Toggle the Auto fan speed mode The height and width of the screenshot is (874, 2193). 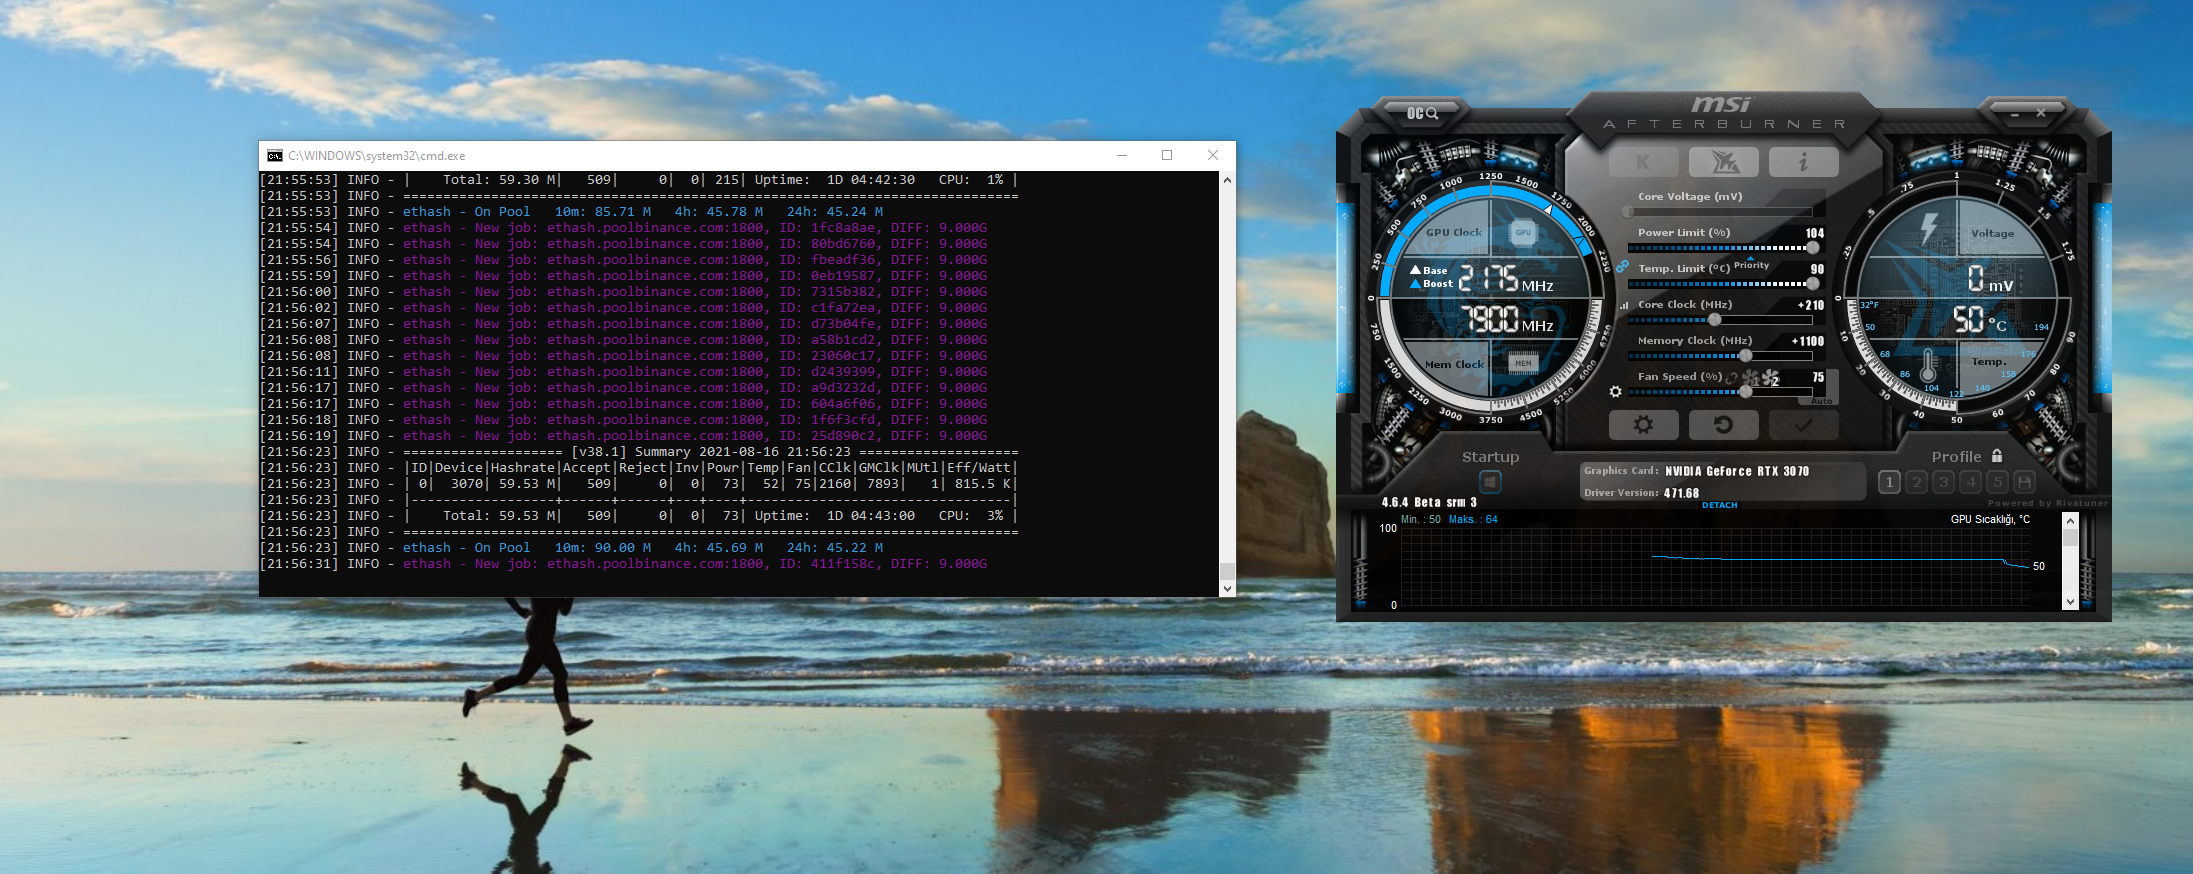coord(1821,401)
